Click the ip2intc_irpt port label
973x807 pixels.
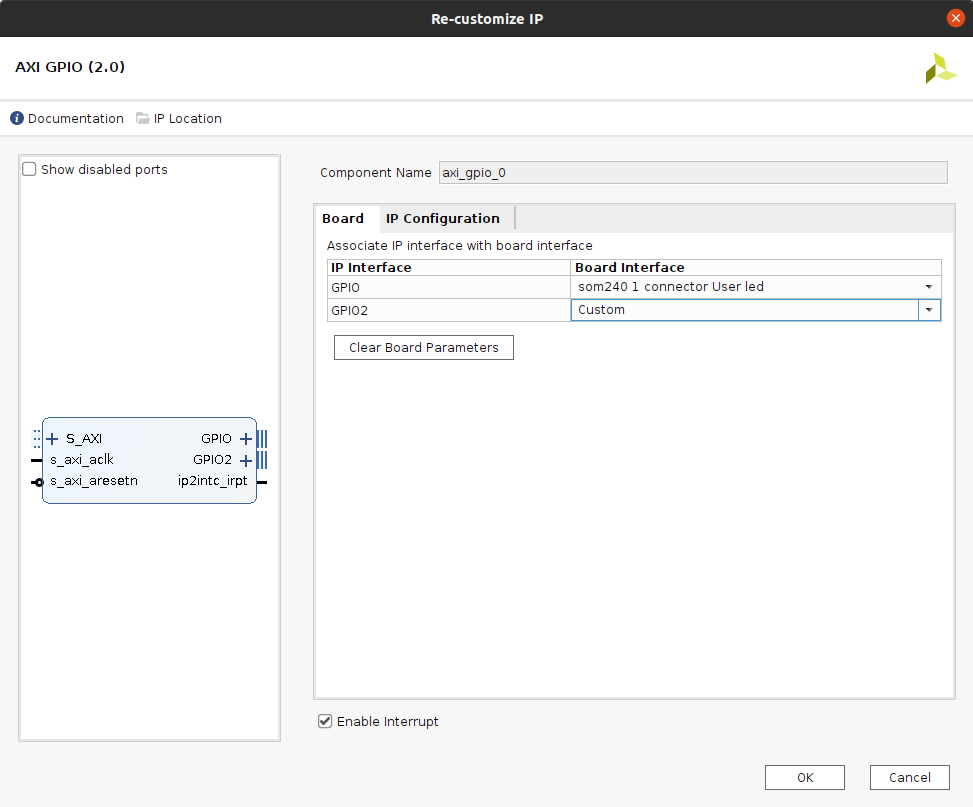point(212,481)
